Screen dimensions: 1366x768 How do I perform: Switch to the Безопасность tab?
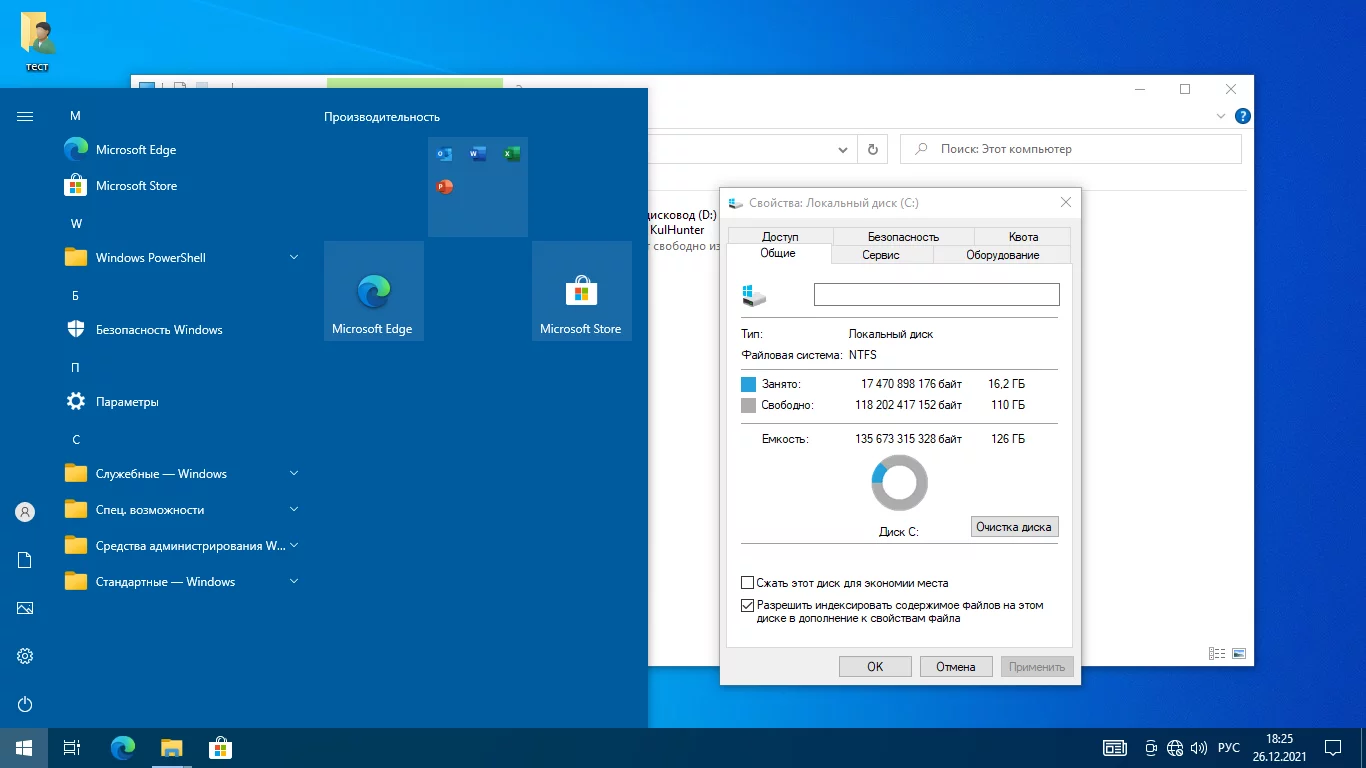(x=902, y=237)
